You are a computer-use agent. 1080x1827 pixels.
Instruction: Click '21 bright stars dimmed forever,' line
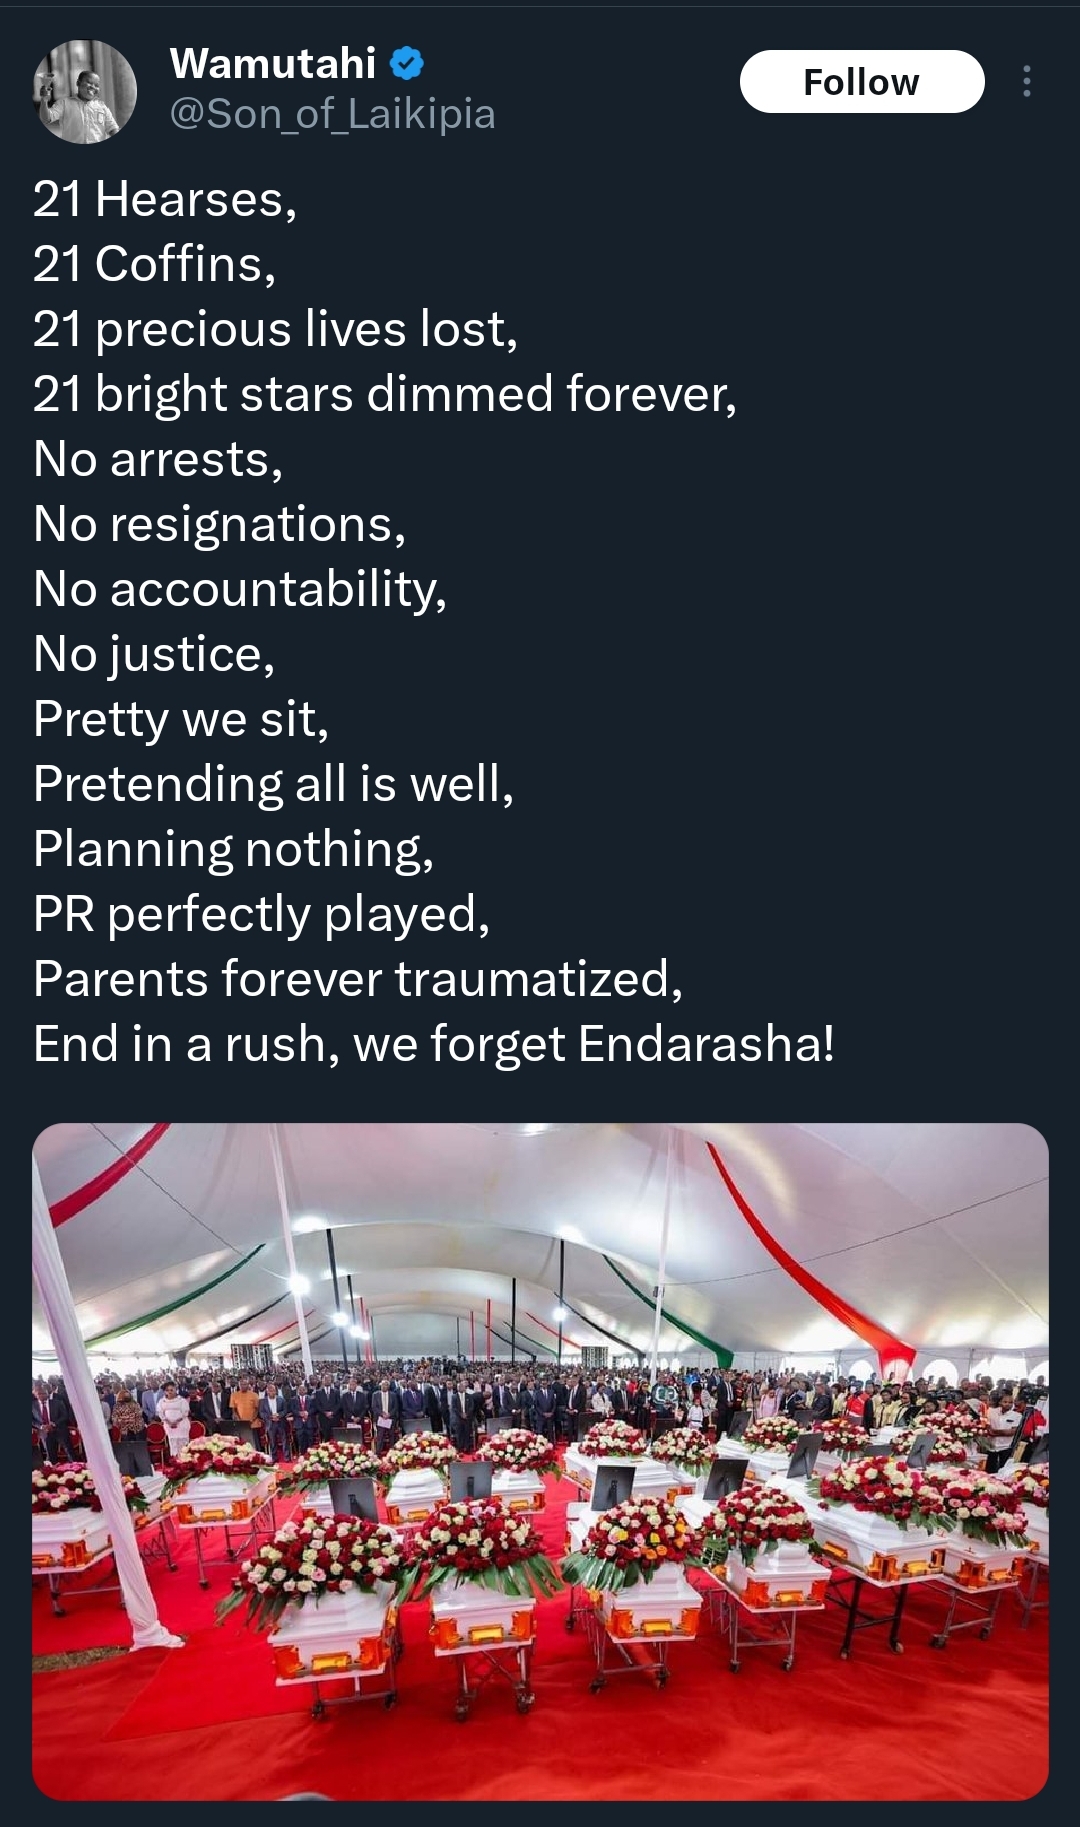coord(385,394)
